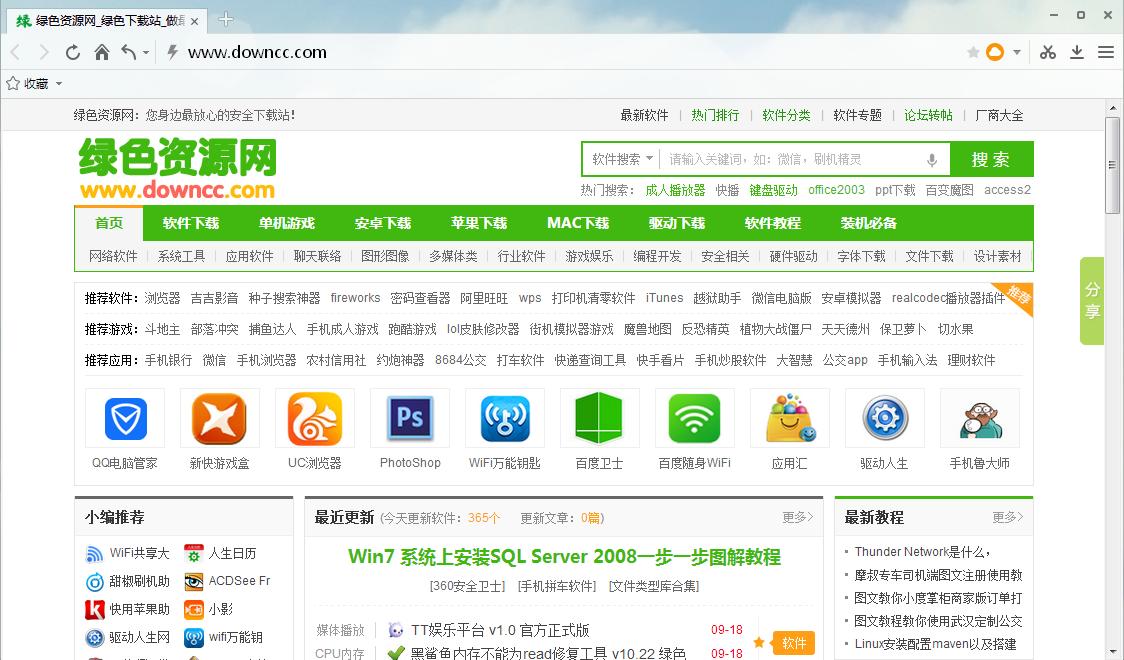Click the 绿色资源网 site logo

pos(178,168)
